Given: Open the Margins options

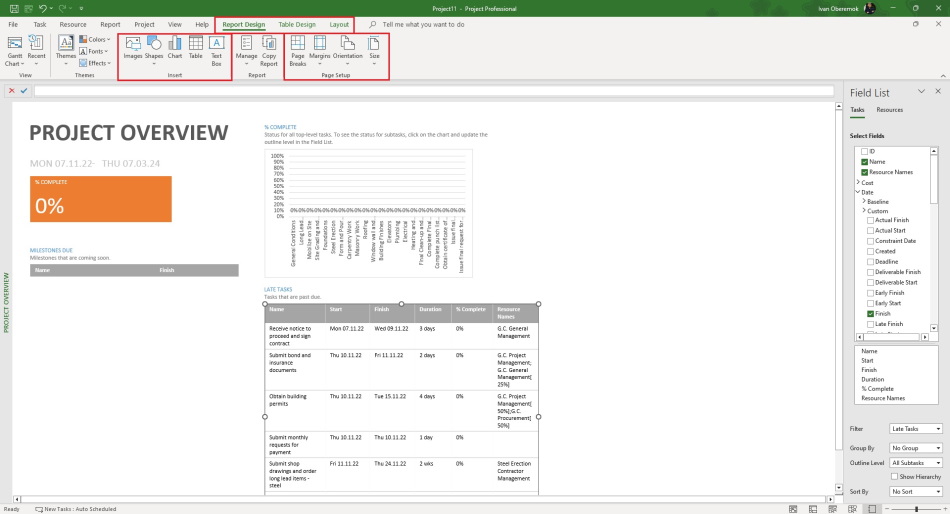Looking at the screenshot, I should [x=319, y=52].
